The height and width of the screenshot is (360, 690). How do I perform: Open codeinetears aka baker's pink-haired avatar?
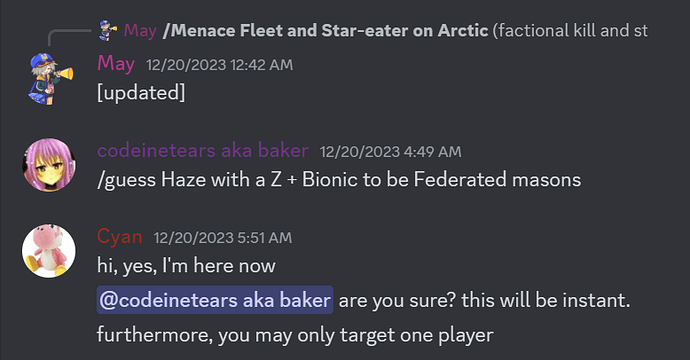(49, 165)
